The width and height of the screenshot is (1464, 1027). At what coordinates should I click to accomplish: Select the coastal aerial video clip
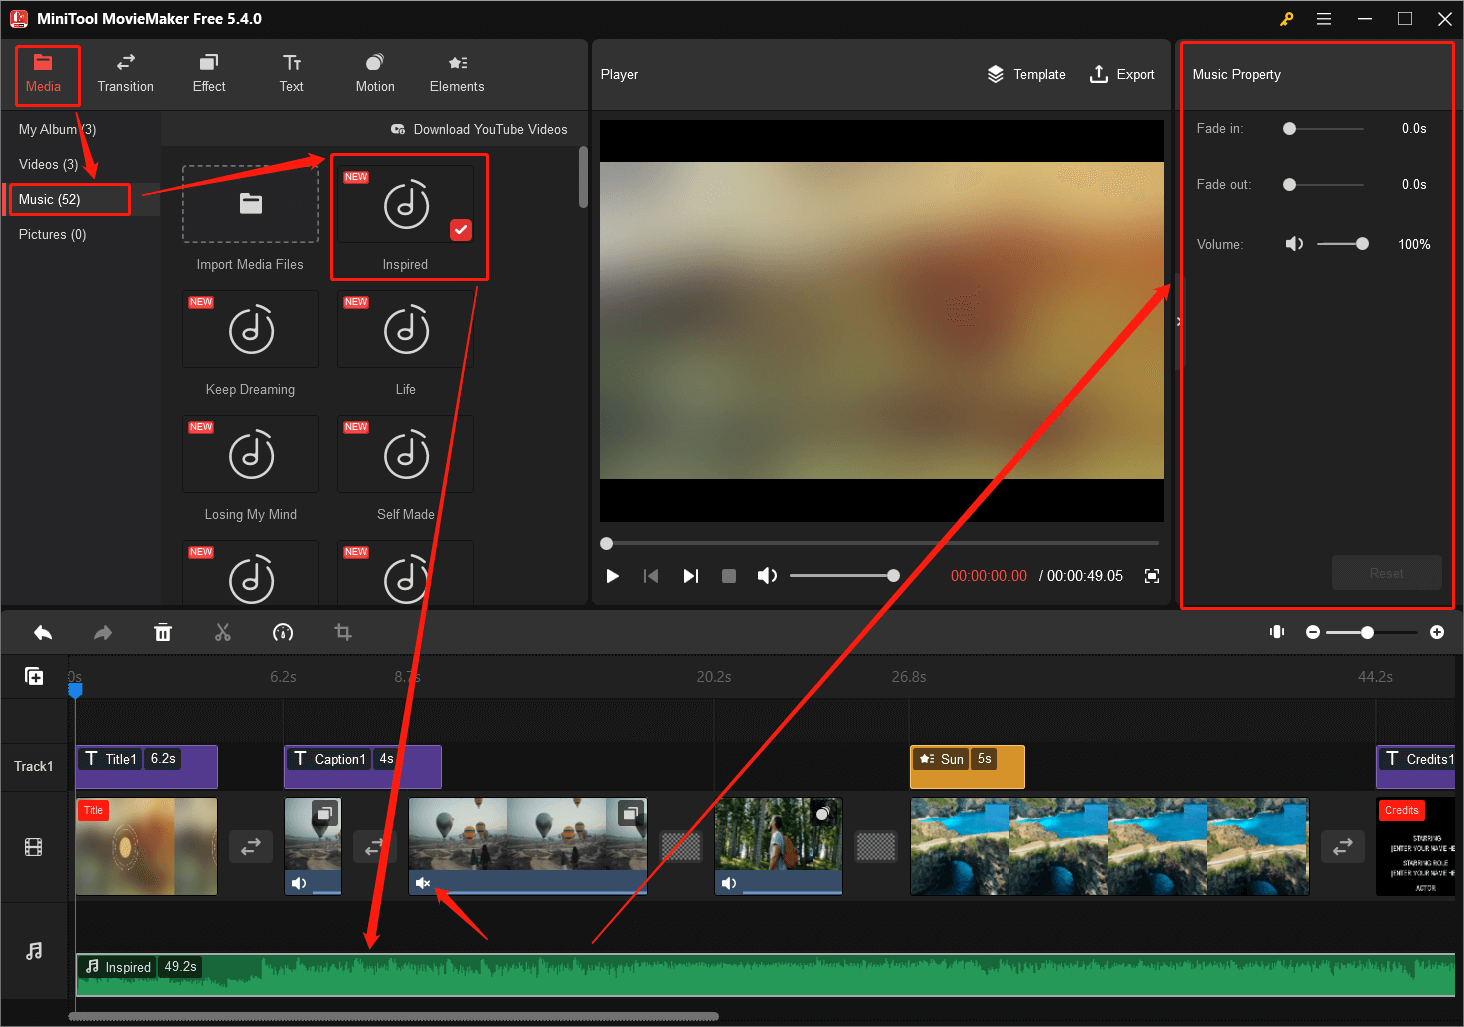tap(1109, 846)
